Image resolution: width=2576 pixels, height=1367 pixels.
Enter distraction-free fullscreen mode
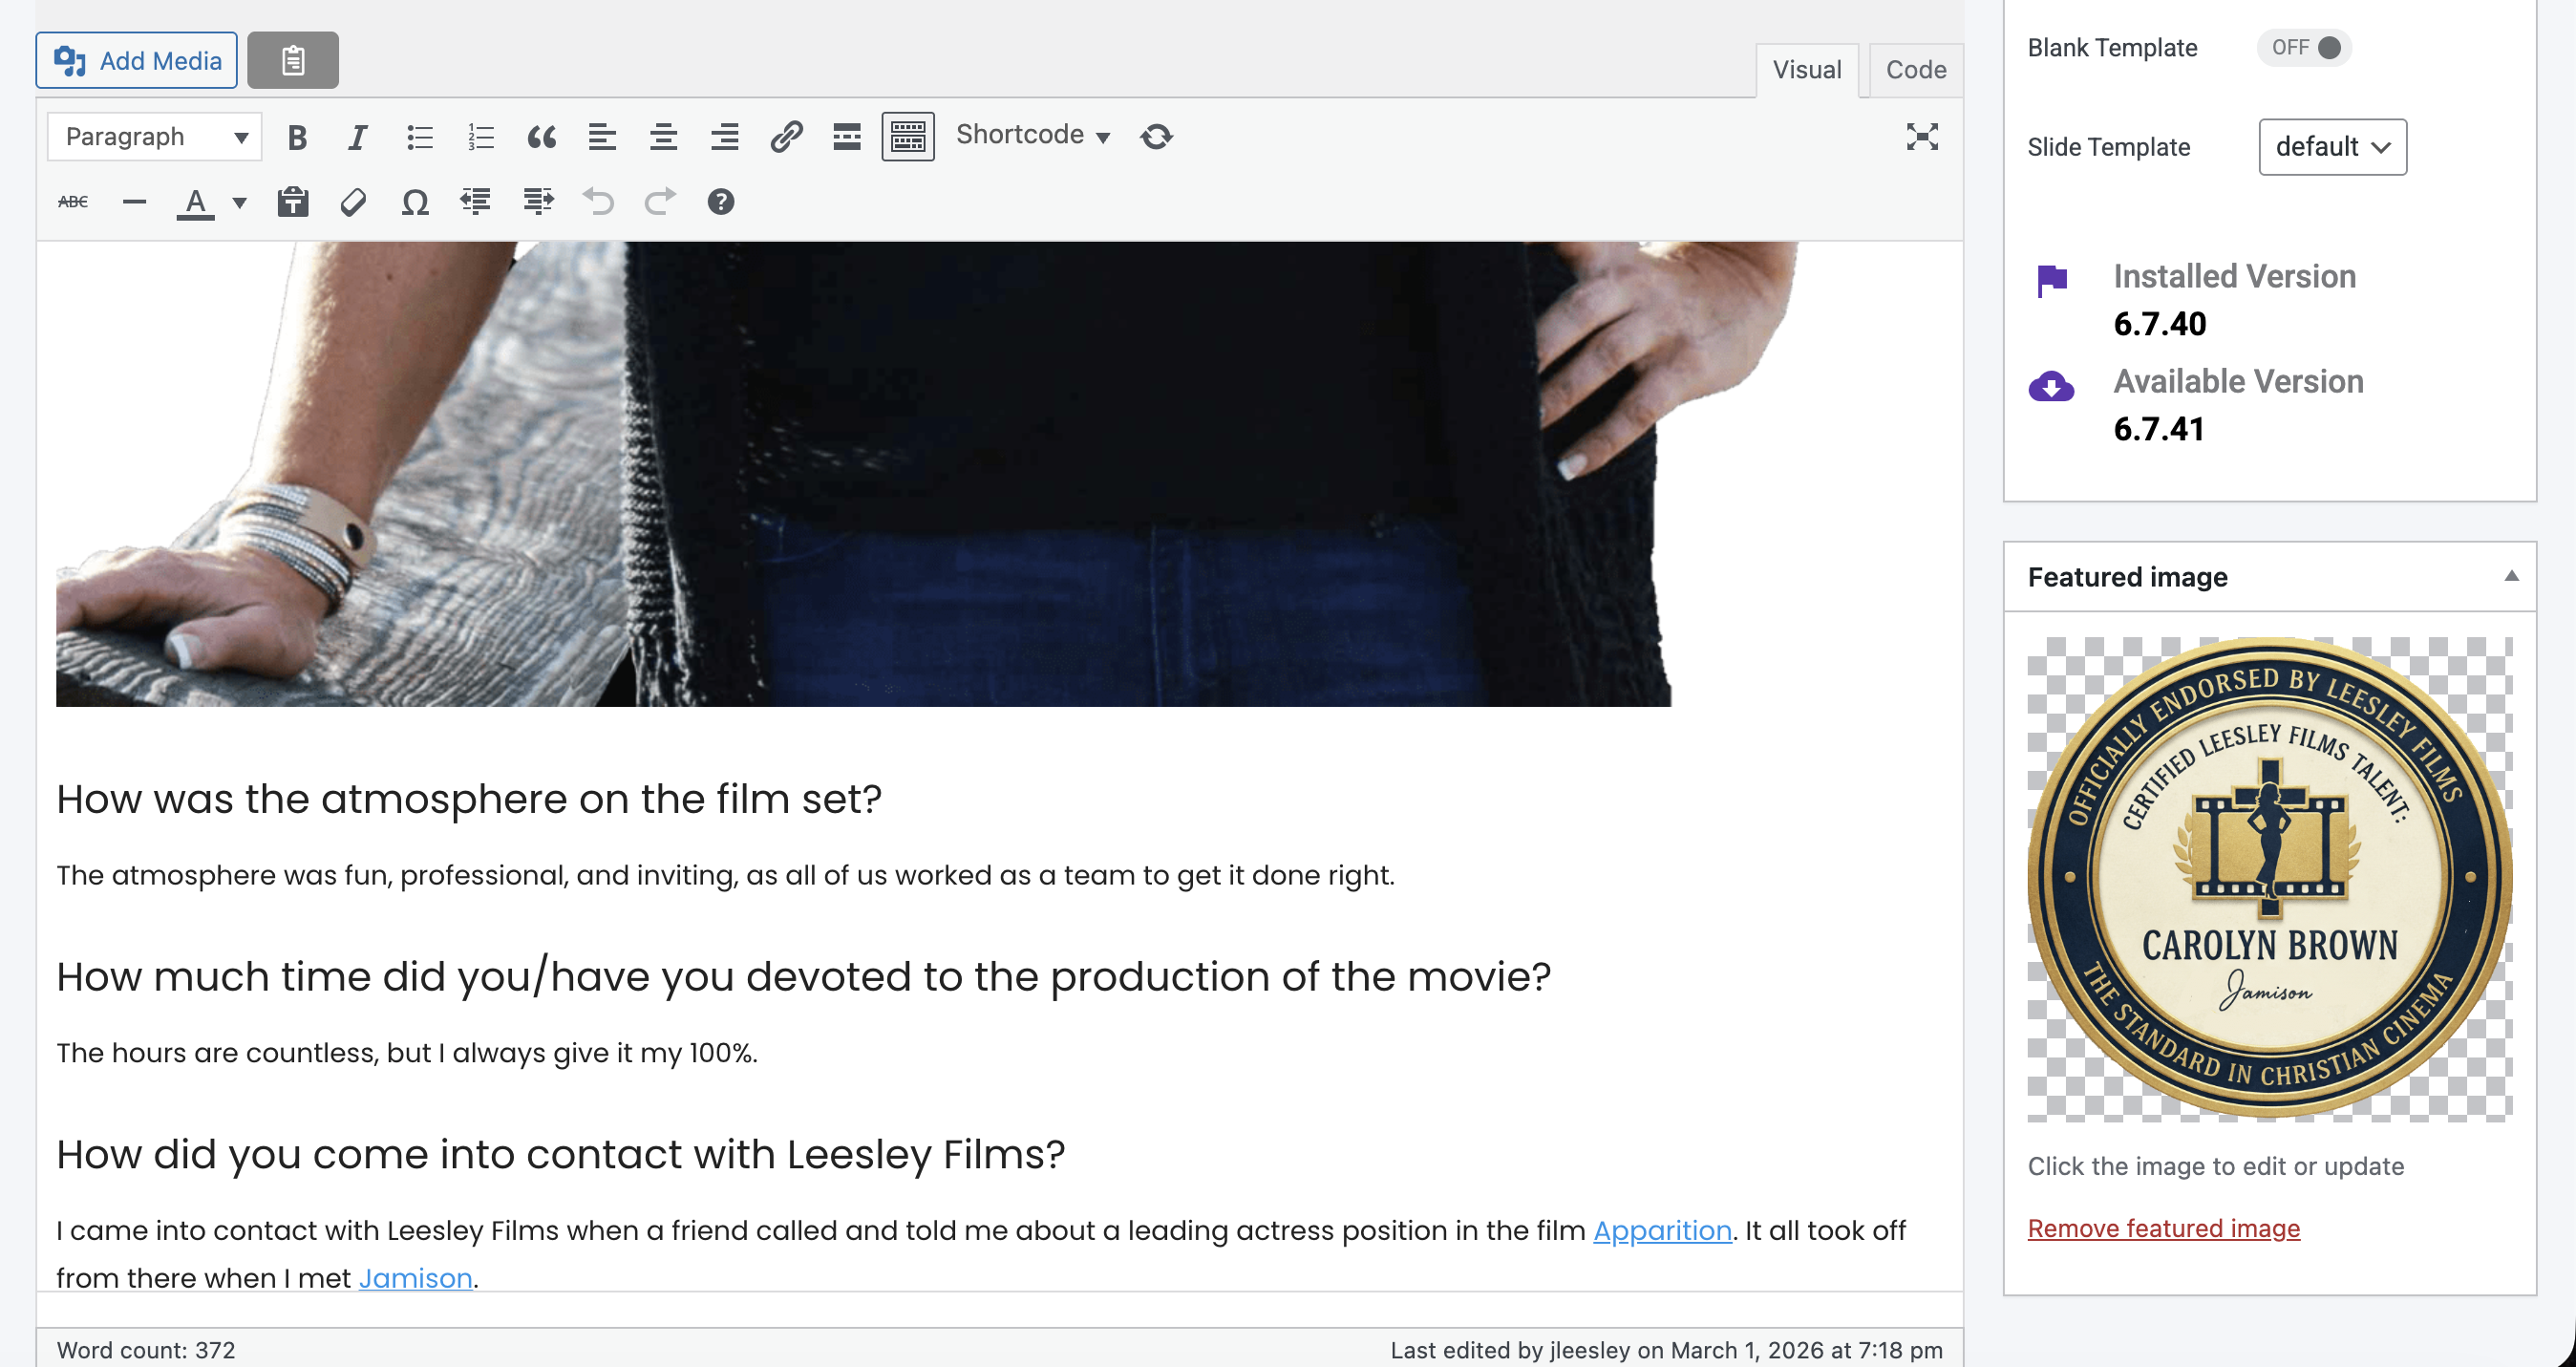(1921, 137)
